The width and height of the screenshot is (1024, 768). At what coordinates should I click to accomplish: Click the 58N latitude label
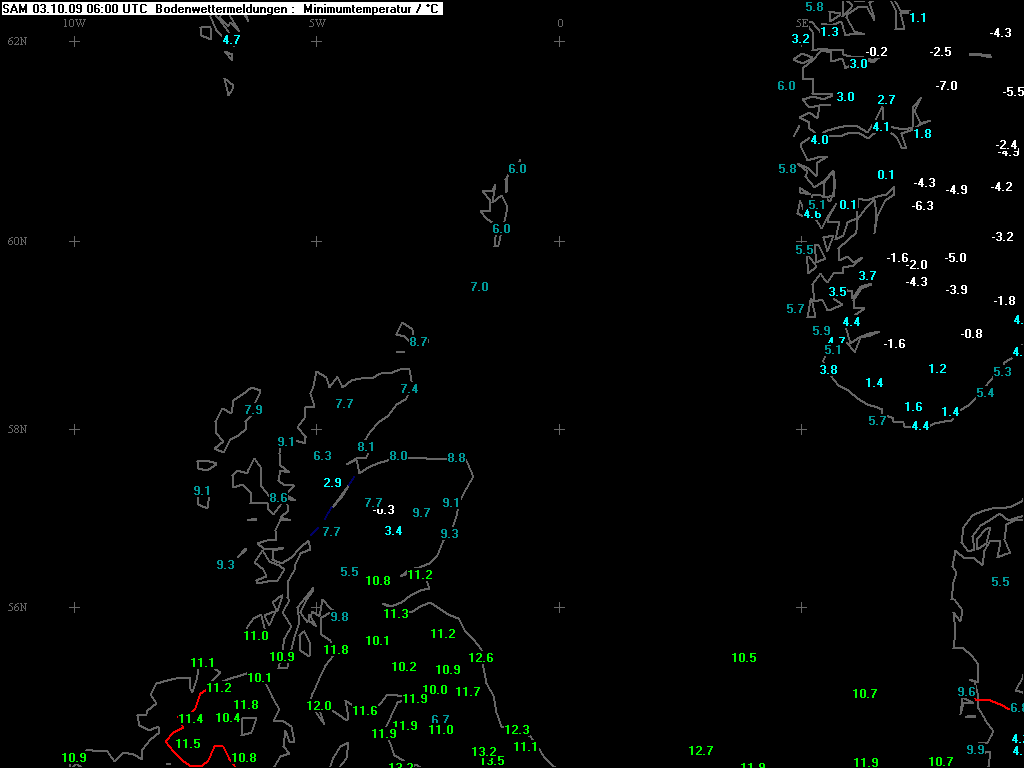click(17, 429)
